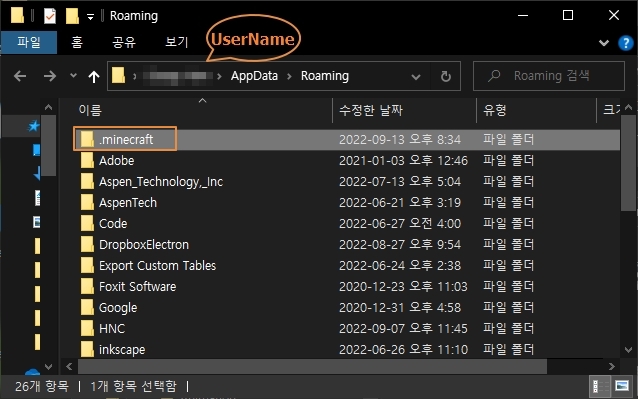This screenshot has width=638, height=399.
Task: Select the Foxit Software folder
Action: coord(138,287)
